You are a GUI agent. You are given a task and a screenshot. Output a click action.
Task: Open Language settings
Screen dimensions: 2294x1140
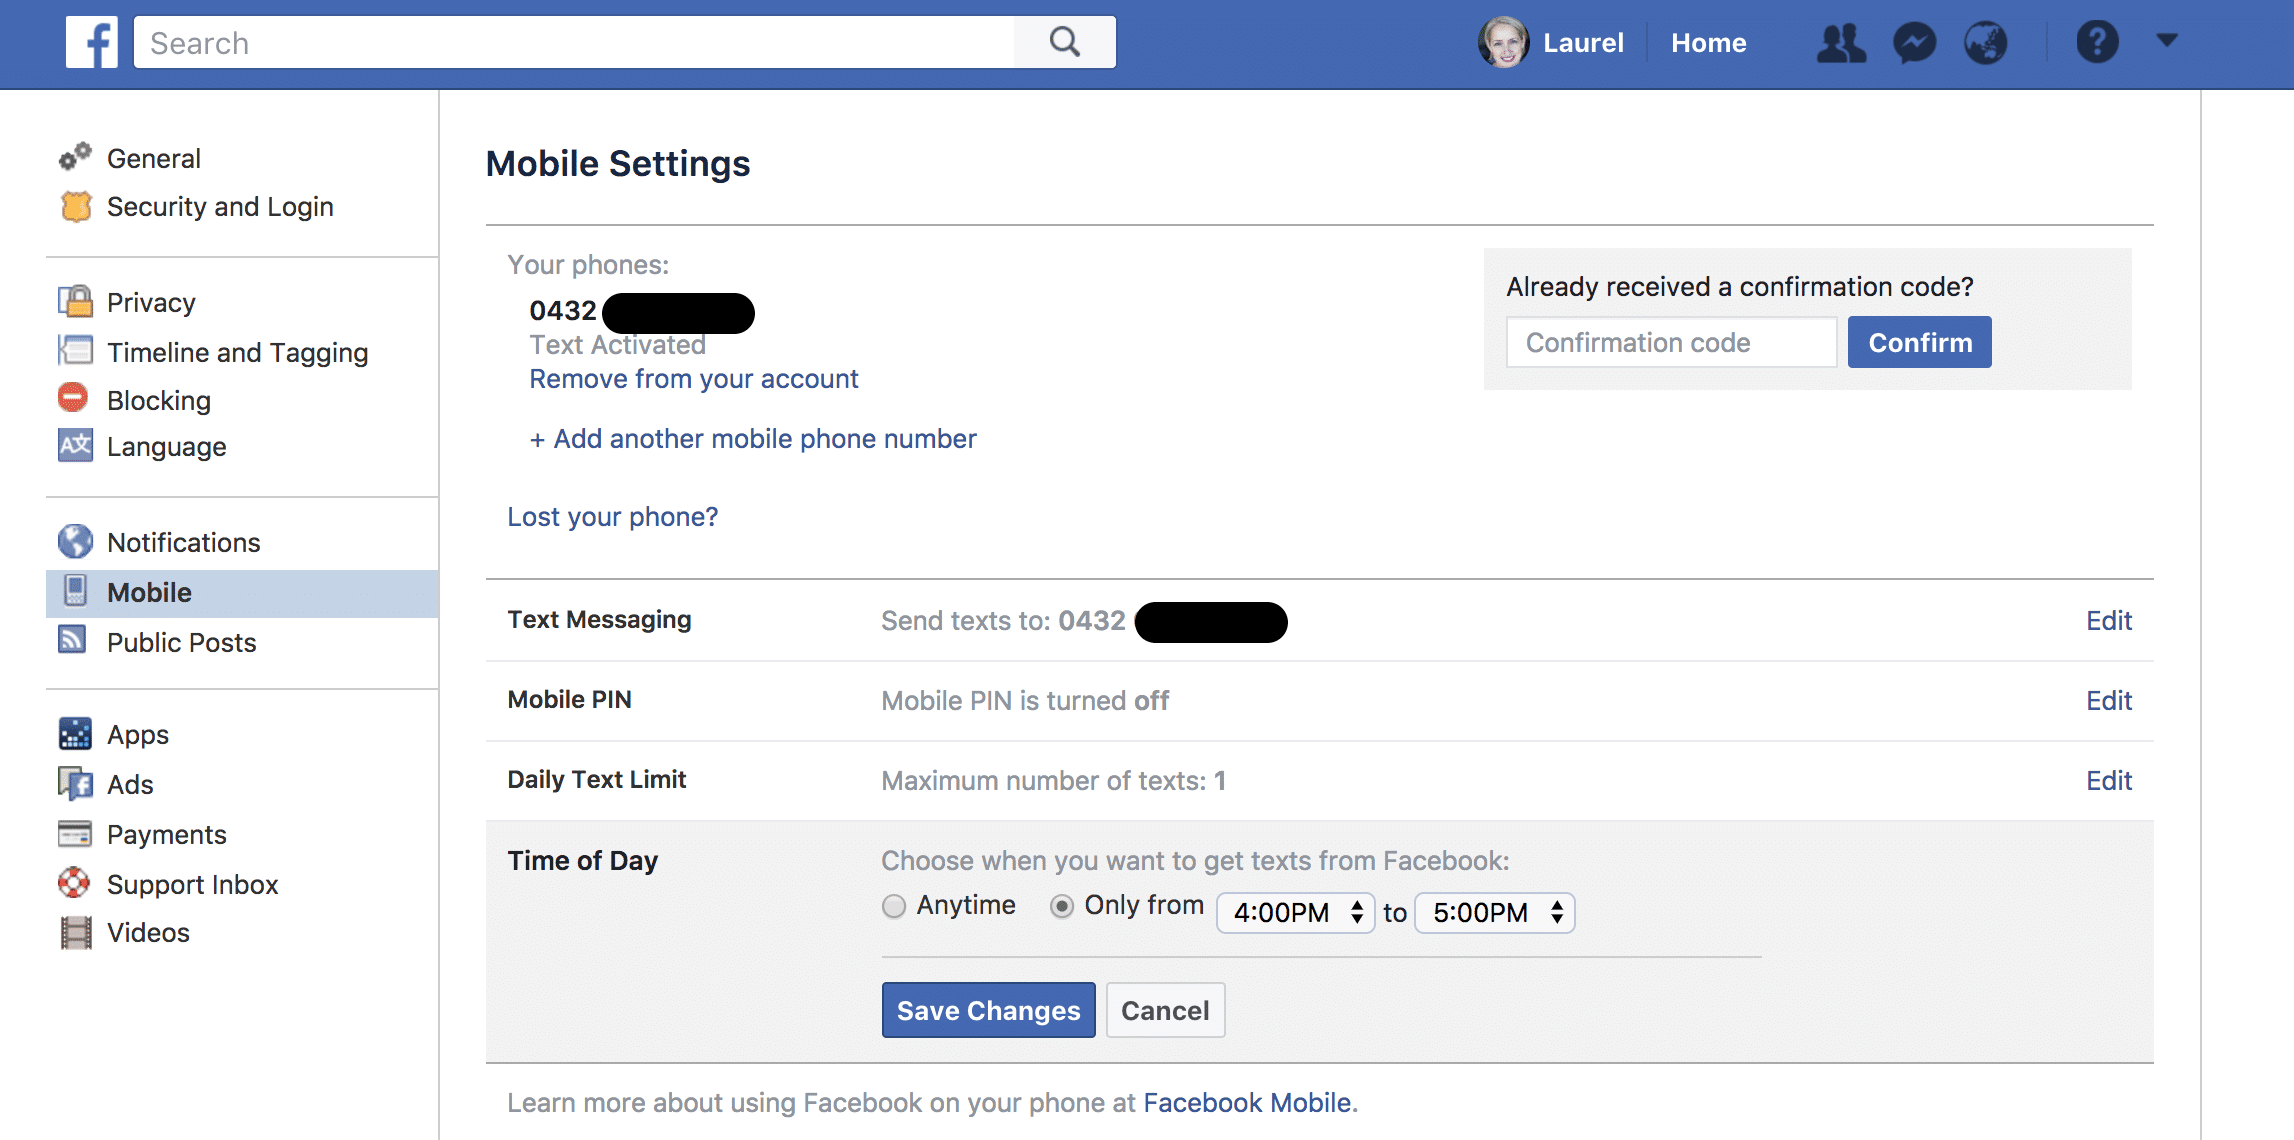[x=167, y=447]
